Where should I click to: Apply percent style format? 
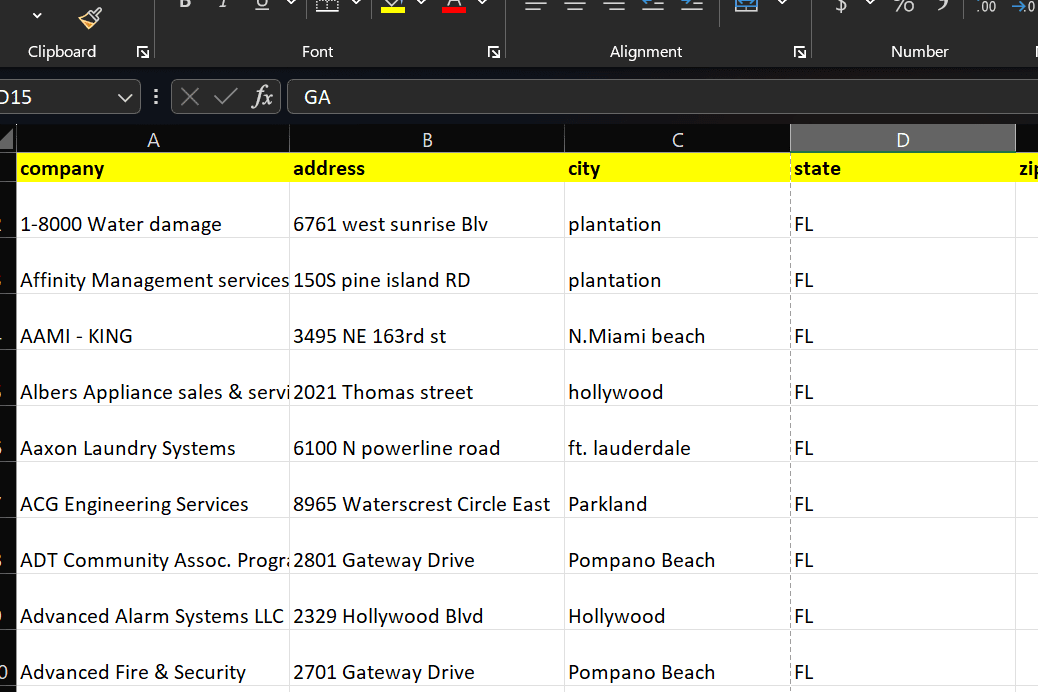click(x=904, y=6)
